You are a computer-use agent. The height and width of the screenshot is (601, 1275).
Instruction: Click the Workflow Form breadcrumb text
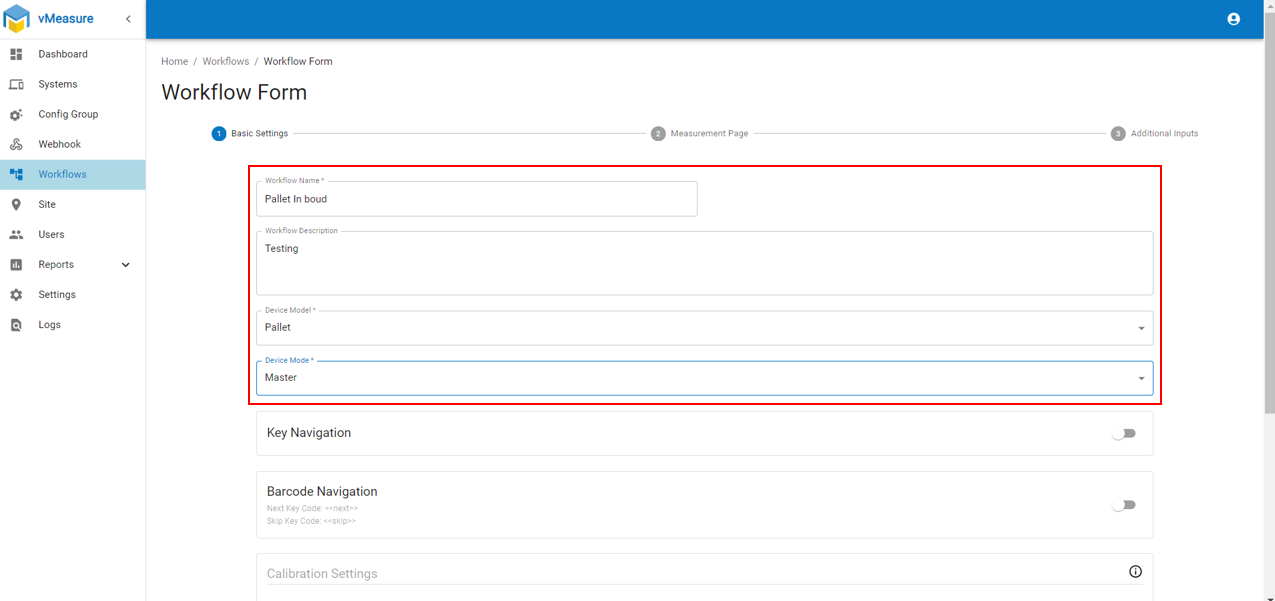[298, 61]
